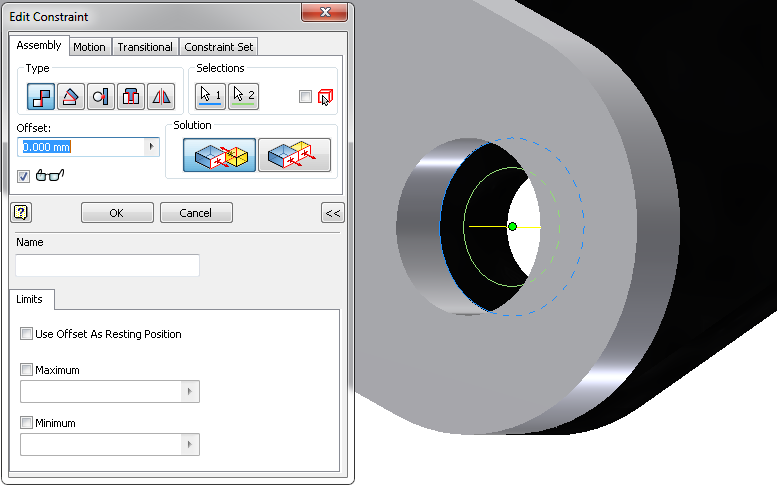Image resolution: width=777 pixels, height=485 pixels.
Task: Open the Offset value arrow menu
Action: click(151, 147)
